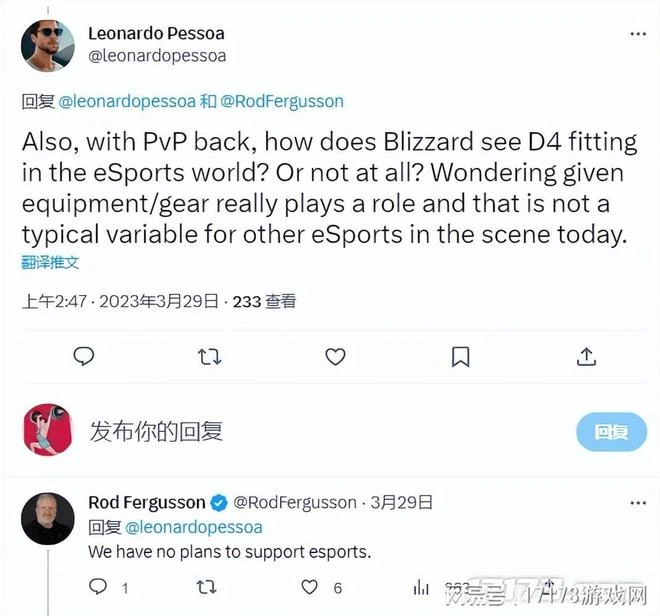View analytics of Rod Fergusson's reply
The height and width of the screenshot is (616, 660).
pyautogui.click(x=421, y=587)
